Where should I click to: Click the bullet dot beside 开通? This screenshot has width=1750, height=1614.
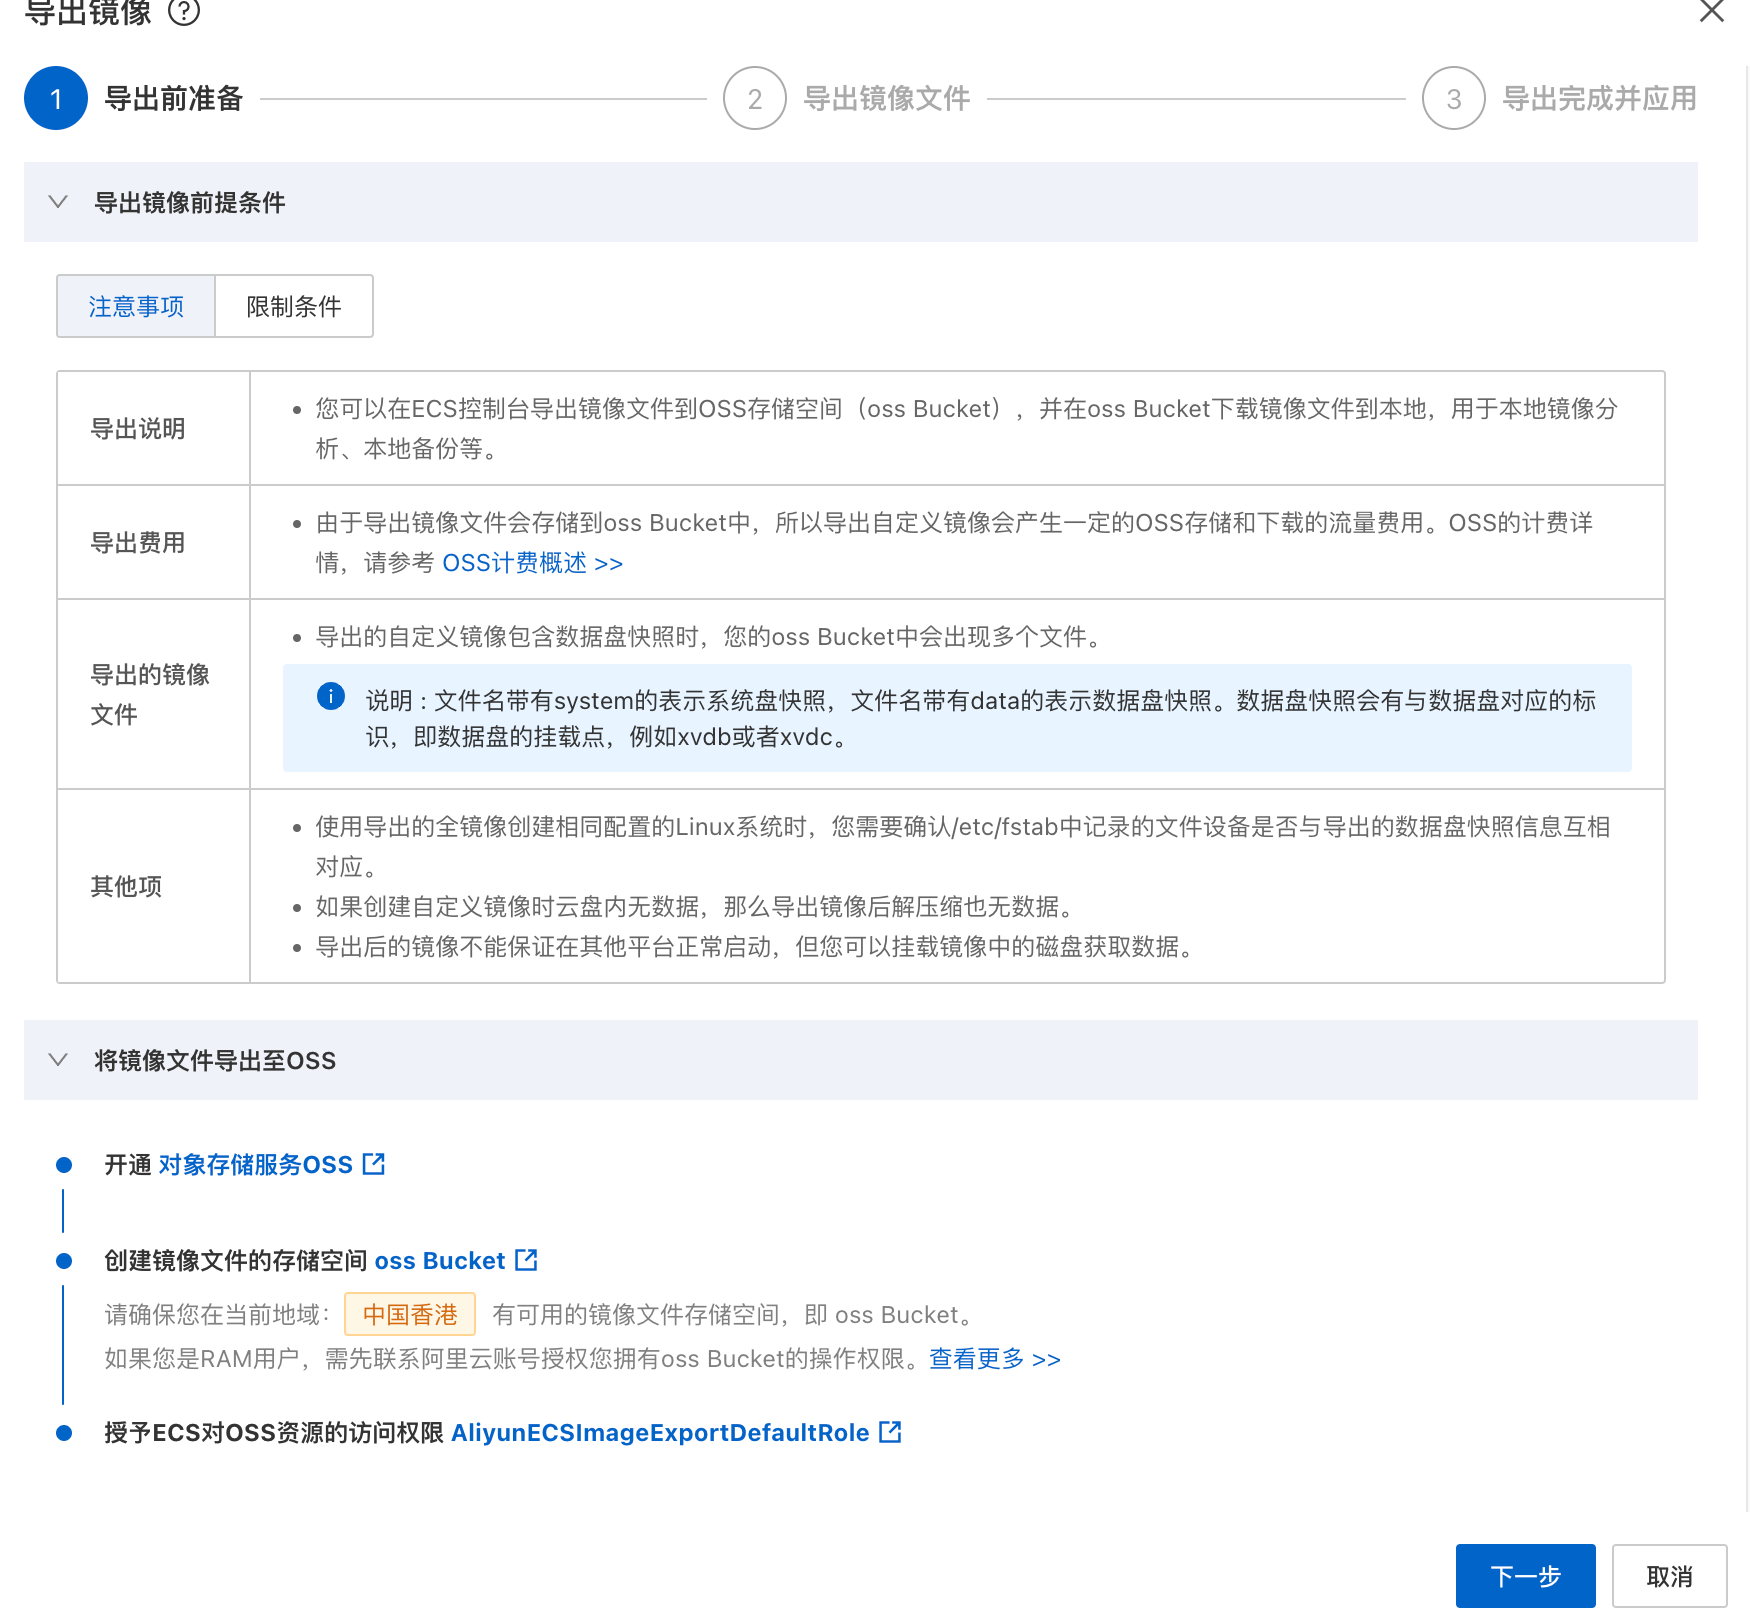64,1165
